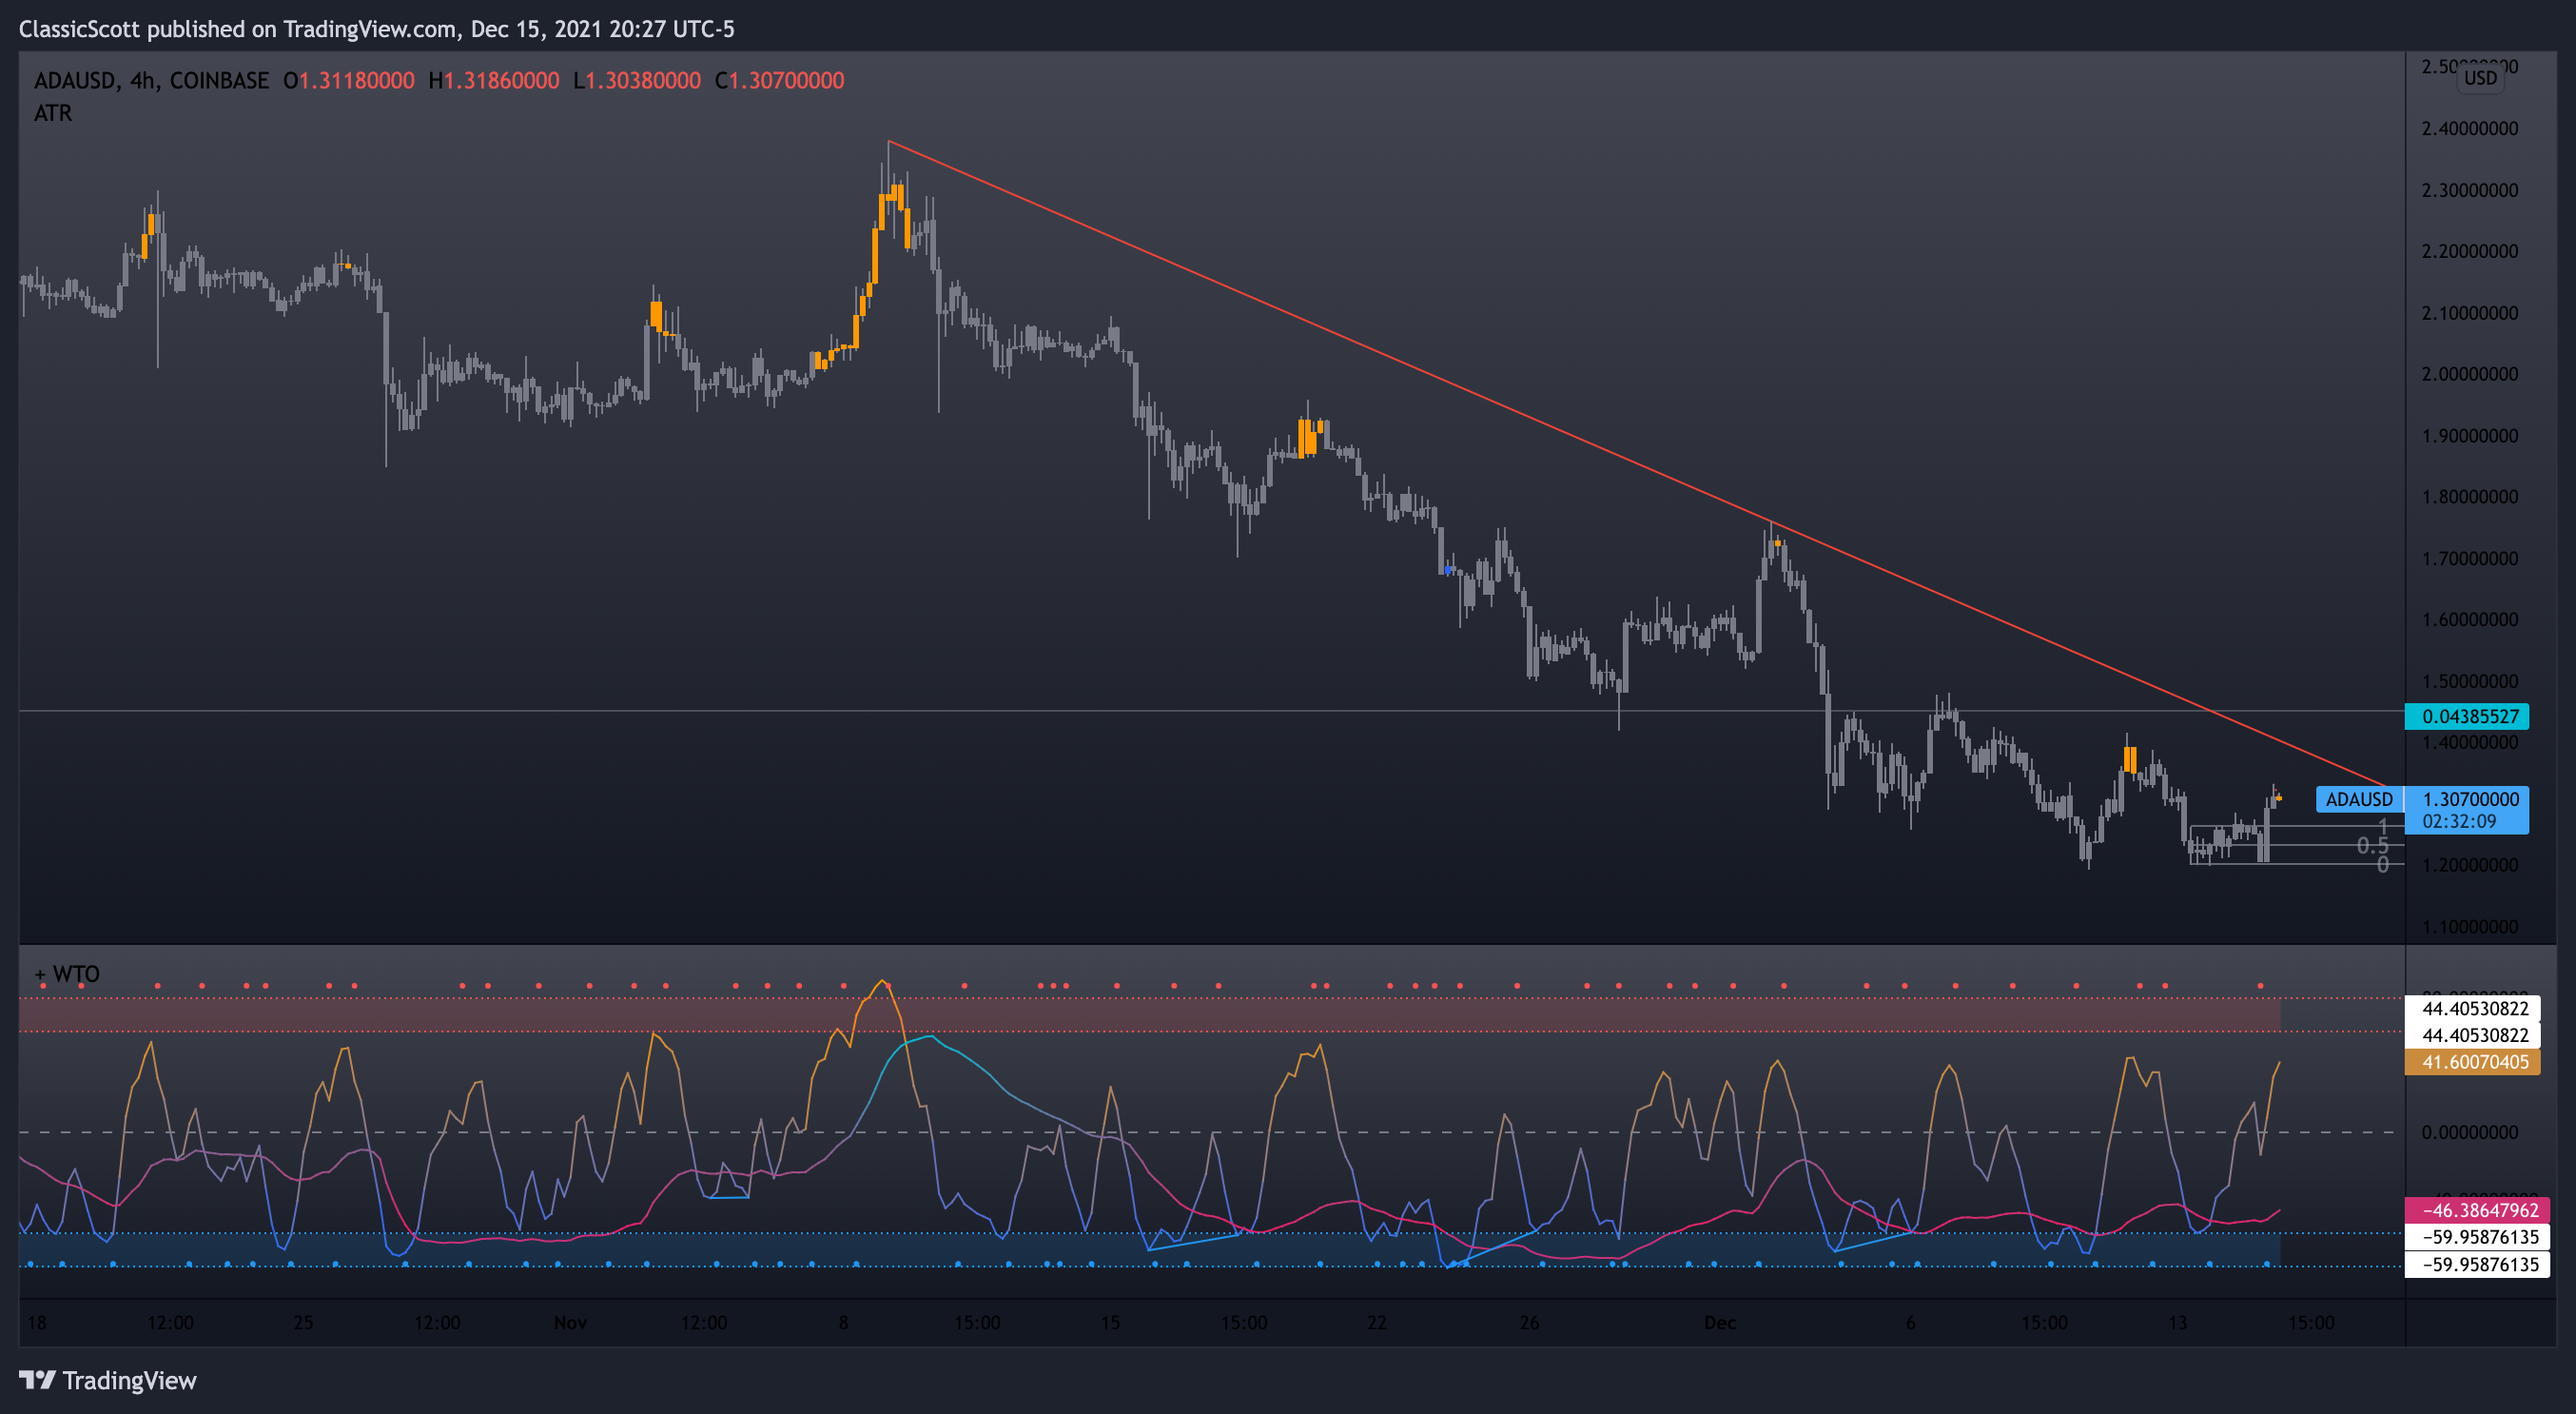Image resolution: width=2576 pixels, height=1414 pixels.
Task: Click the 13 date label on time axis
Action: point(2177,1322)
